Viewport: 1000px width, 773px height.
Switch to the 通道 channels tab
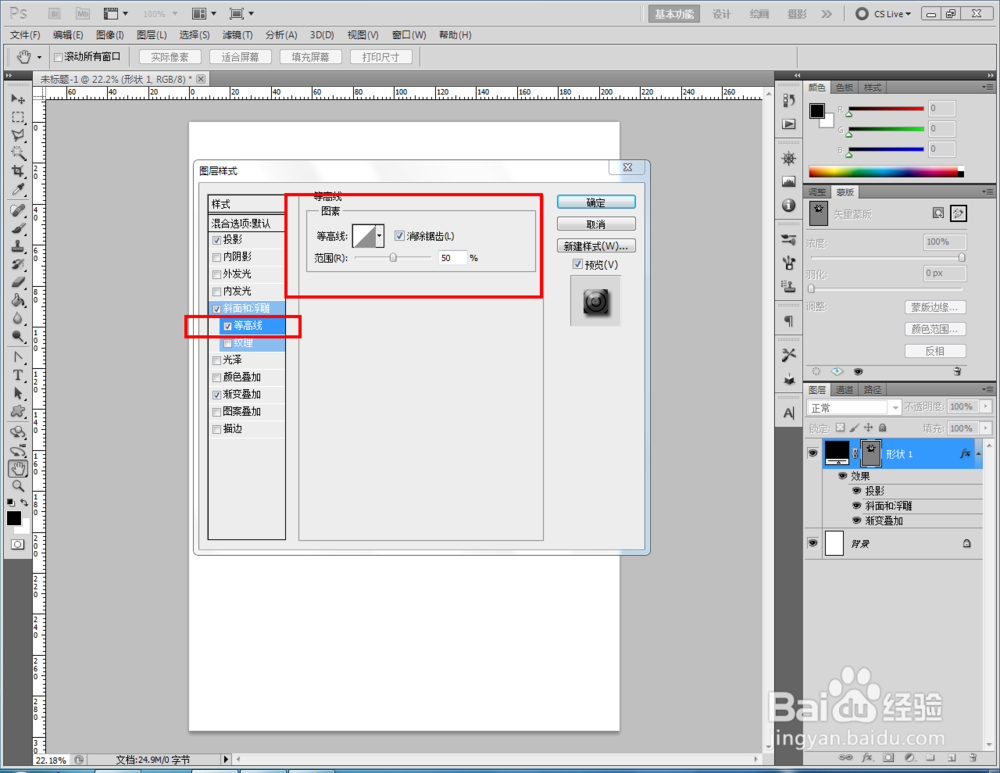click(x=844, y=389)
